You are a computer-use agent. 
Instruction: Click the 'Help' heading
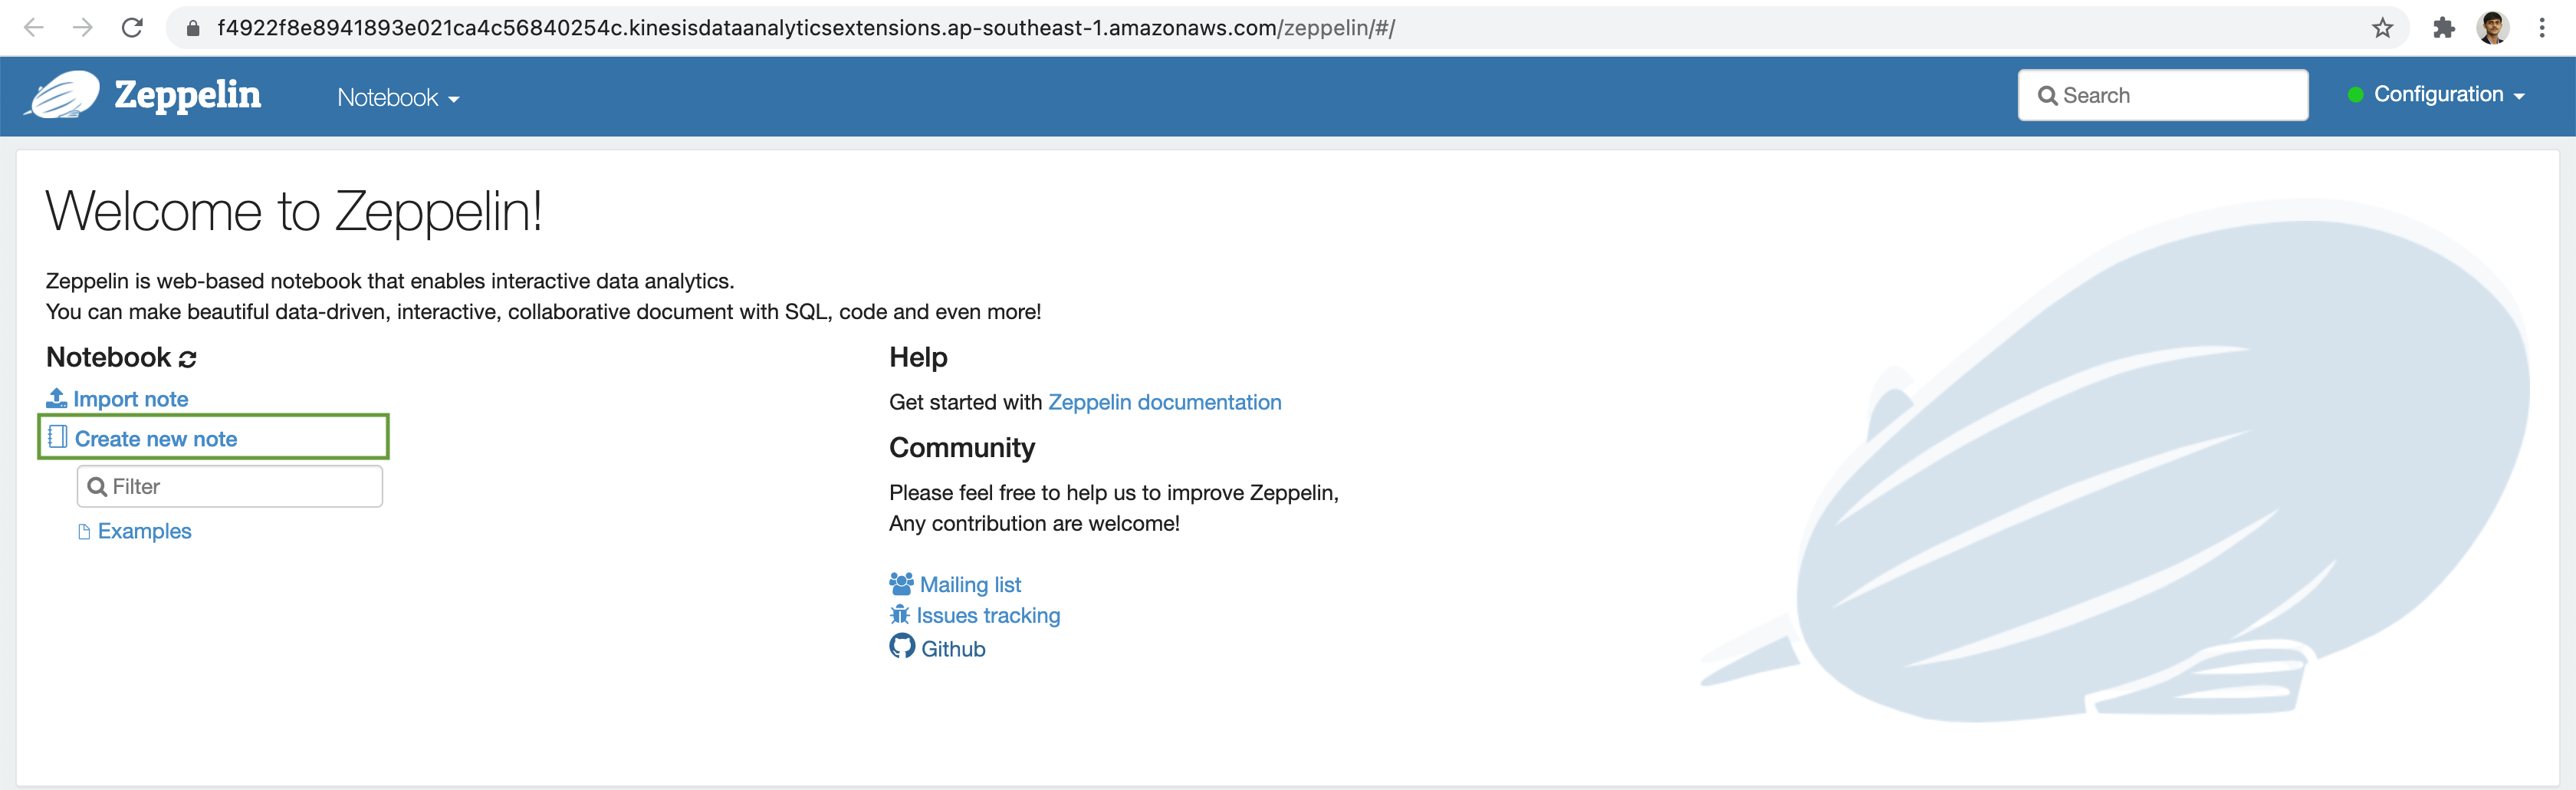[x=918, y=357]
